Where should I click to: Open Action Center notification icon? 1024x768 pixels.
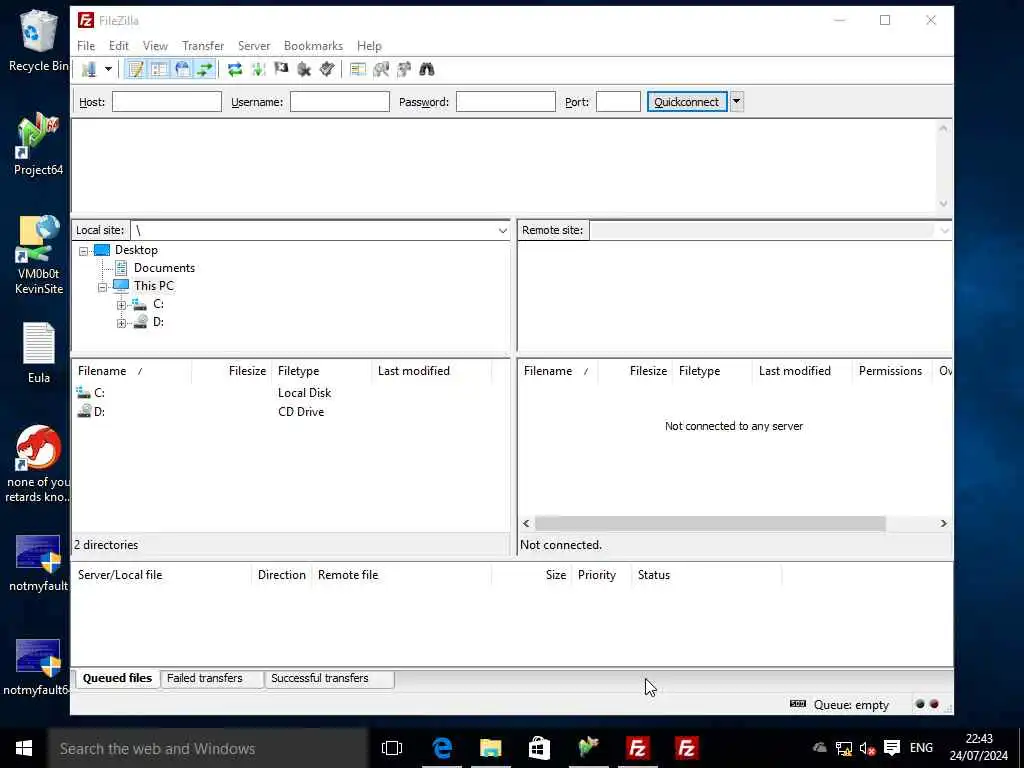click(x=891, y=748)
